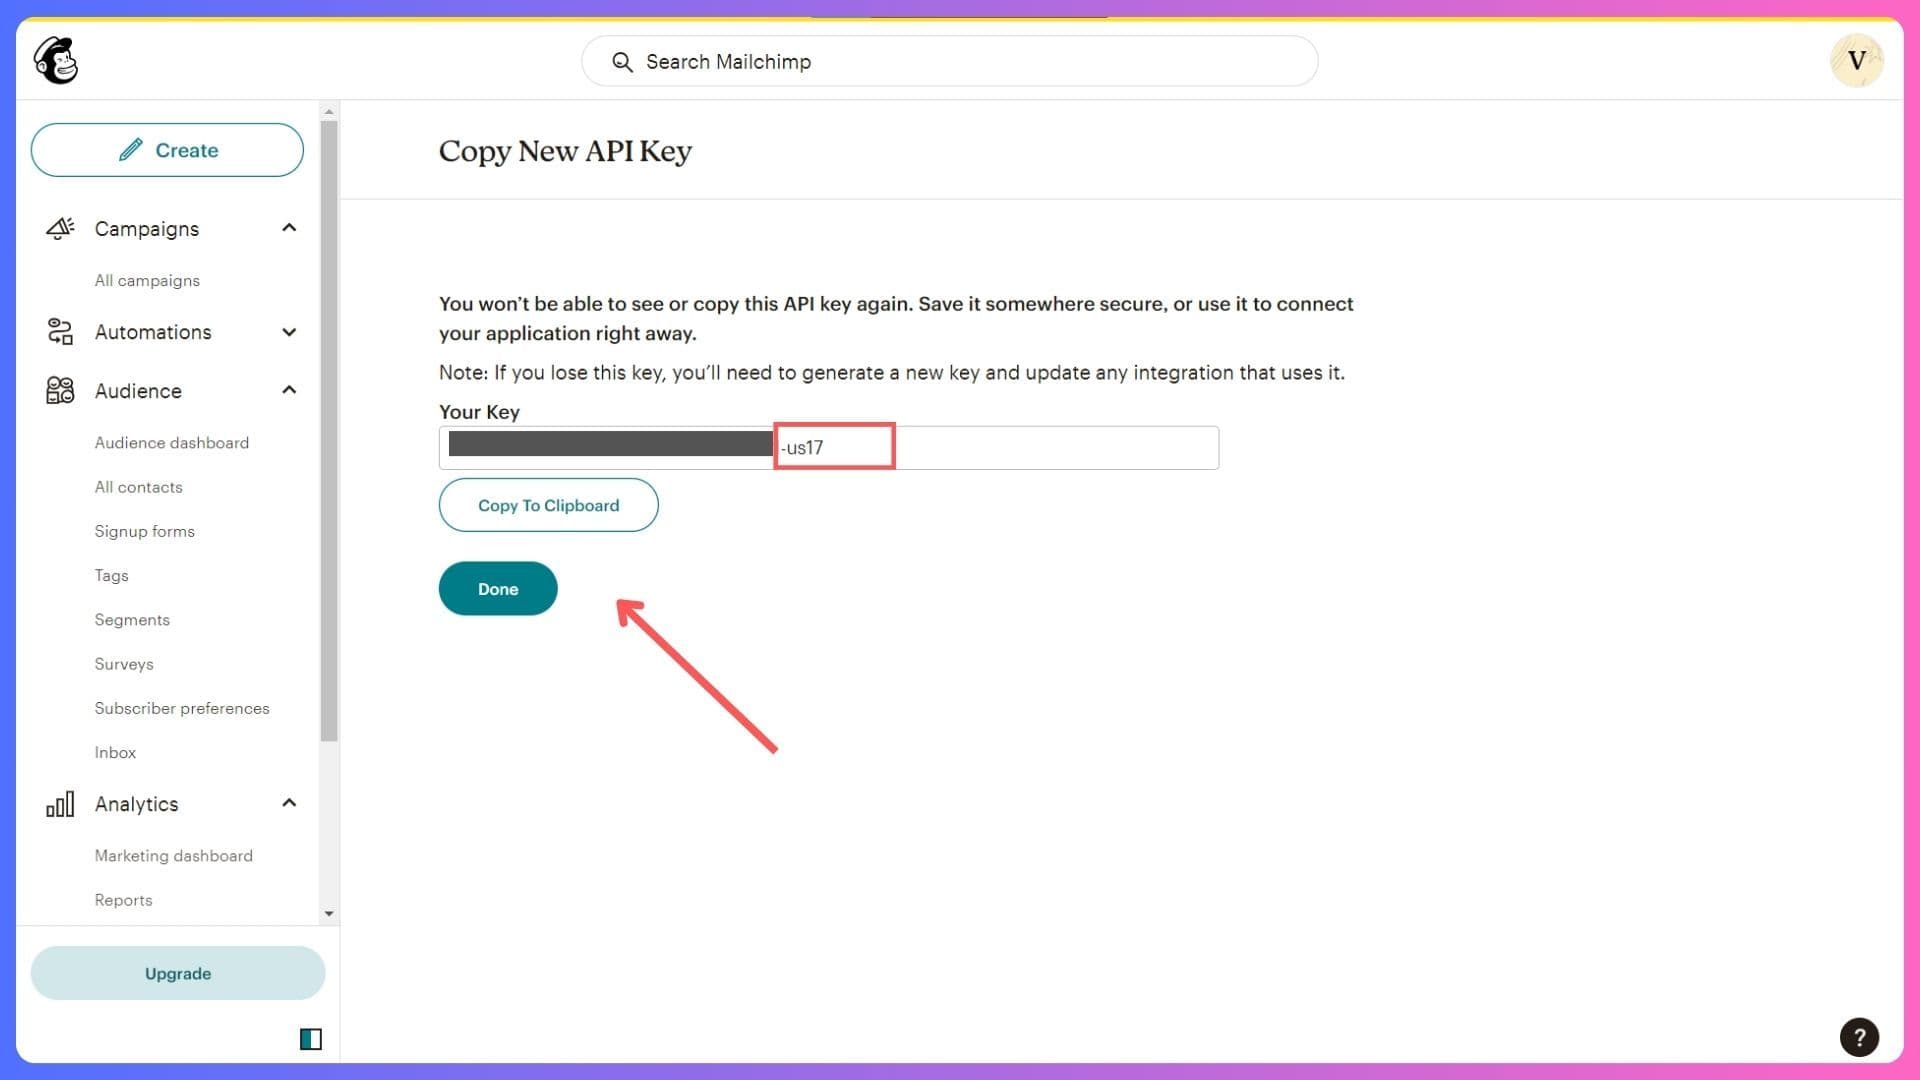This screenshot has height=1080, width=1920.
Task: Click the Campaigns sidebar icon
Action: [58, 228]
